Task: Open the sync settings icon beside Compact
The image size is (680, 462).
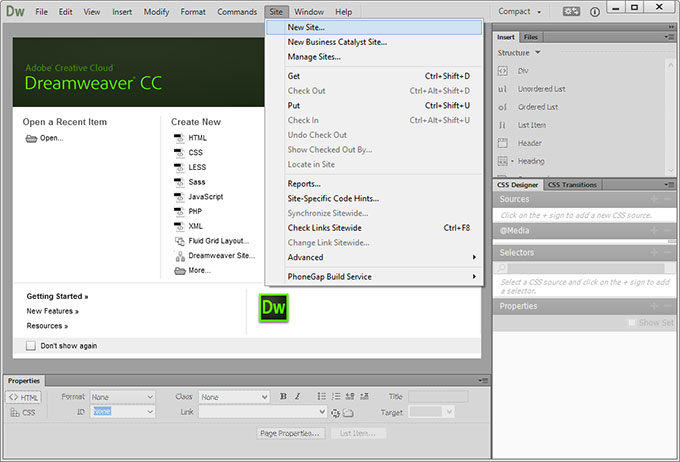Action: [x=571, y=12]
